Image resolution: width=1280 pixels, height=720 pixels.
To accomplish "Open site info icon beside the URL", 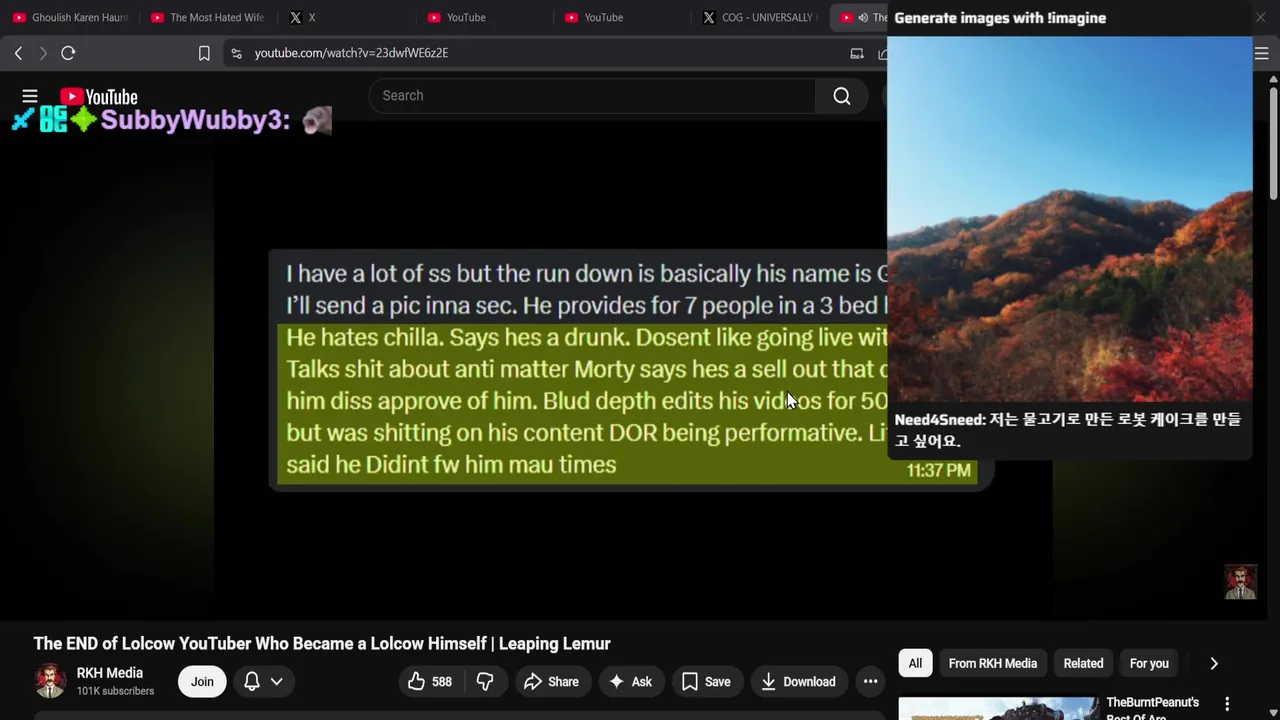I will pos(236,53).
